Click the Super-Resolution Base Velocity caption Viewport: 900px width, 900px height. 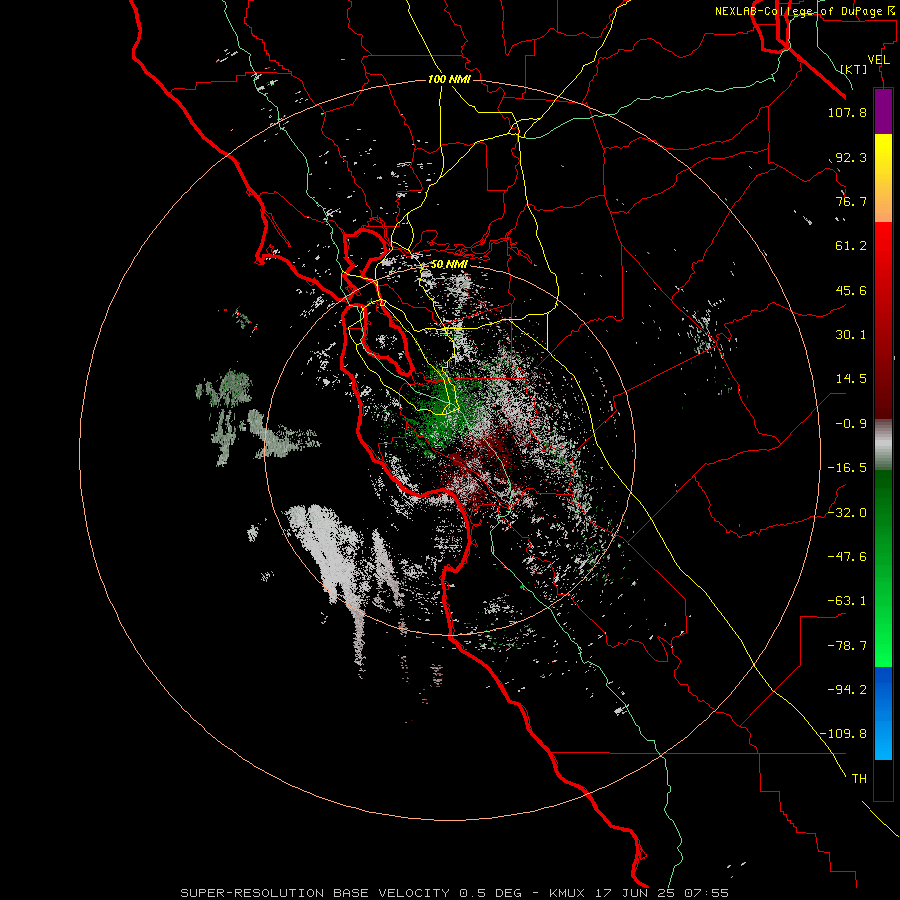pyautogui.click(x=455, y=893)
